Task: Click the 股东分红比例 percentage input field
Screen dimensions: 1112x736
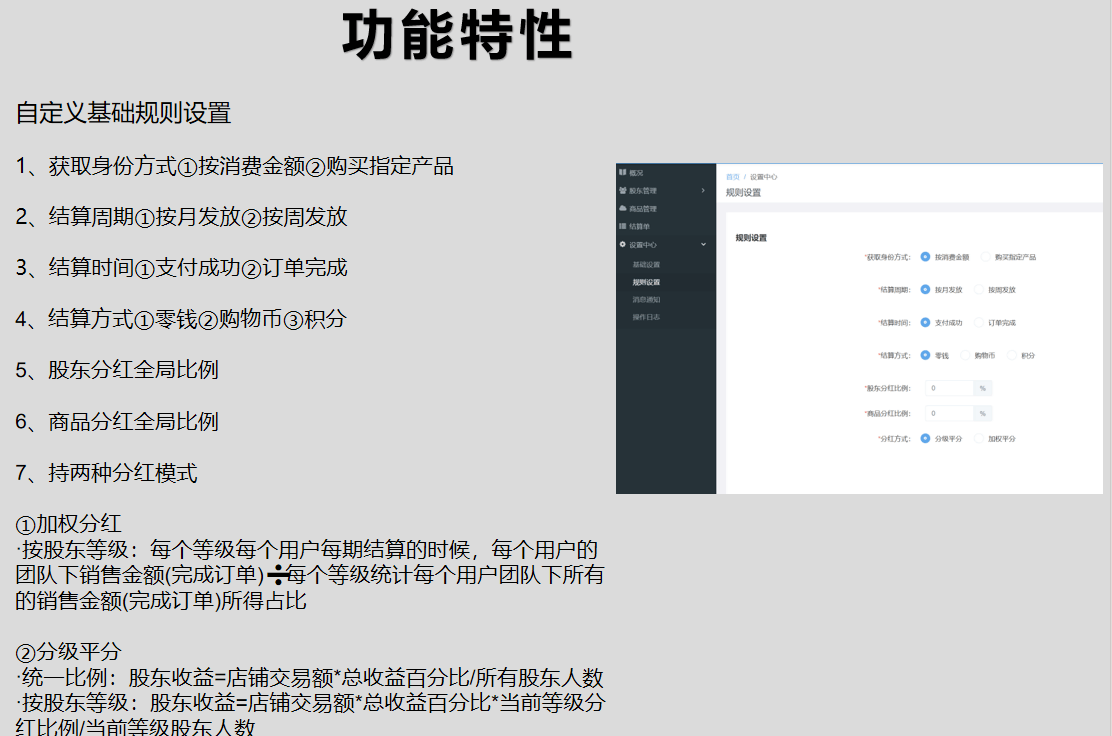Action: (948, 388)
